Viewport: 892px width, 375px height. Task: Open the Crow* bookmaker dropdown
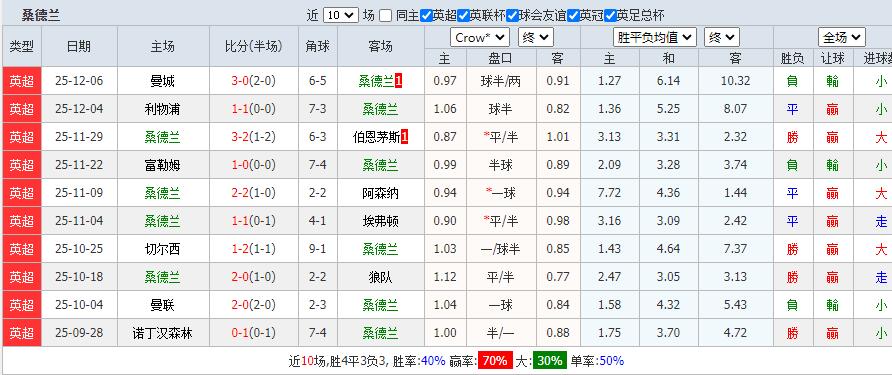480,38
